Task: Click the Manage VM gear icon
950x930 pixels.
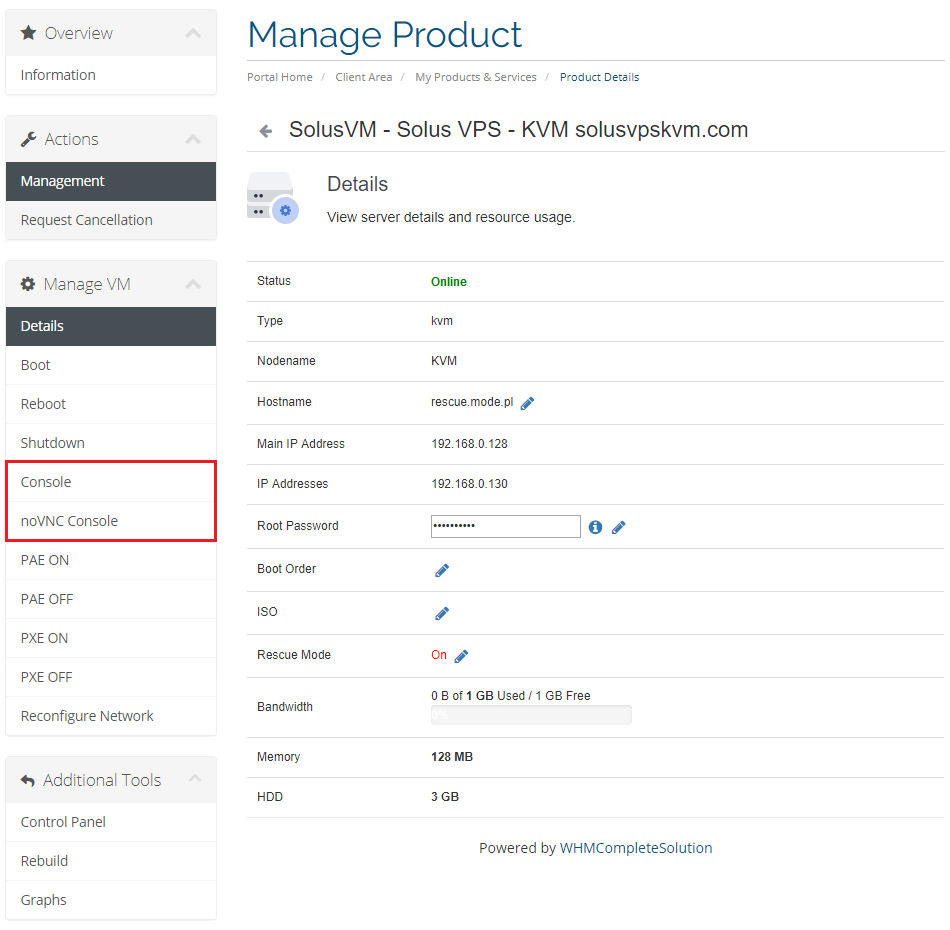Action: click(28, 284)
